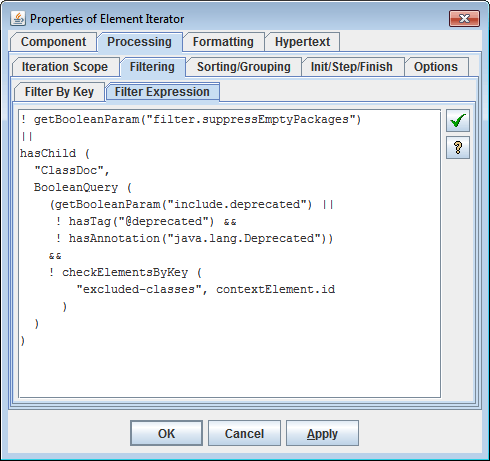
Task: Open the Iteration Scope tab
Action: click(x=65, y=67)
